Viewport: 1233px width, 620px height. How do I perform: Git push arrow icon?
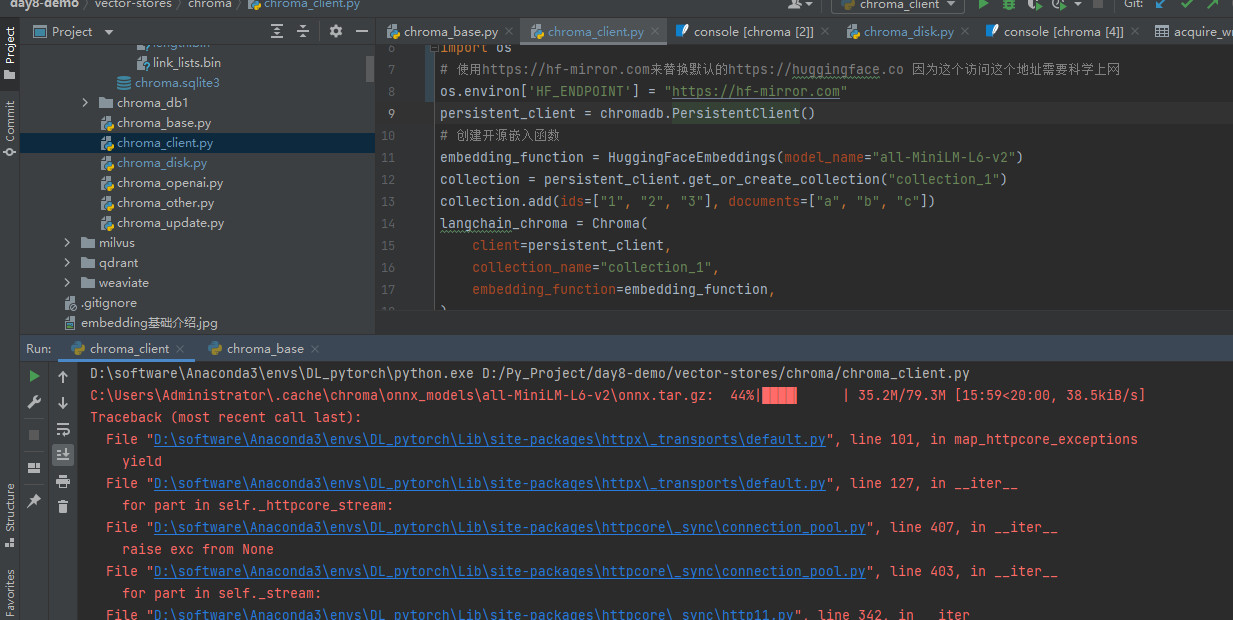(x=1213, y=5)
